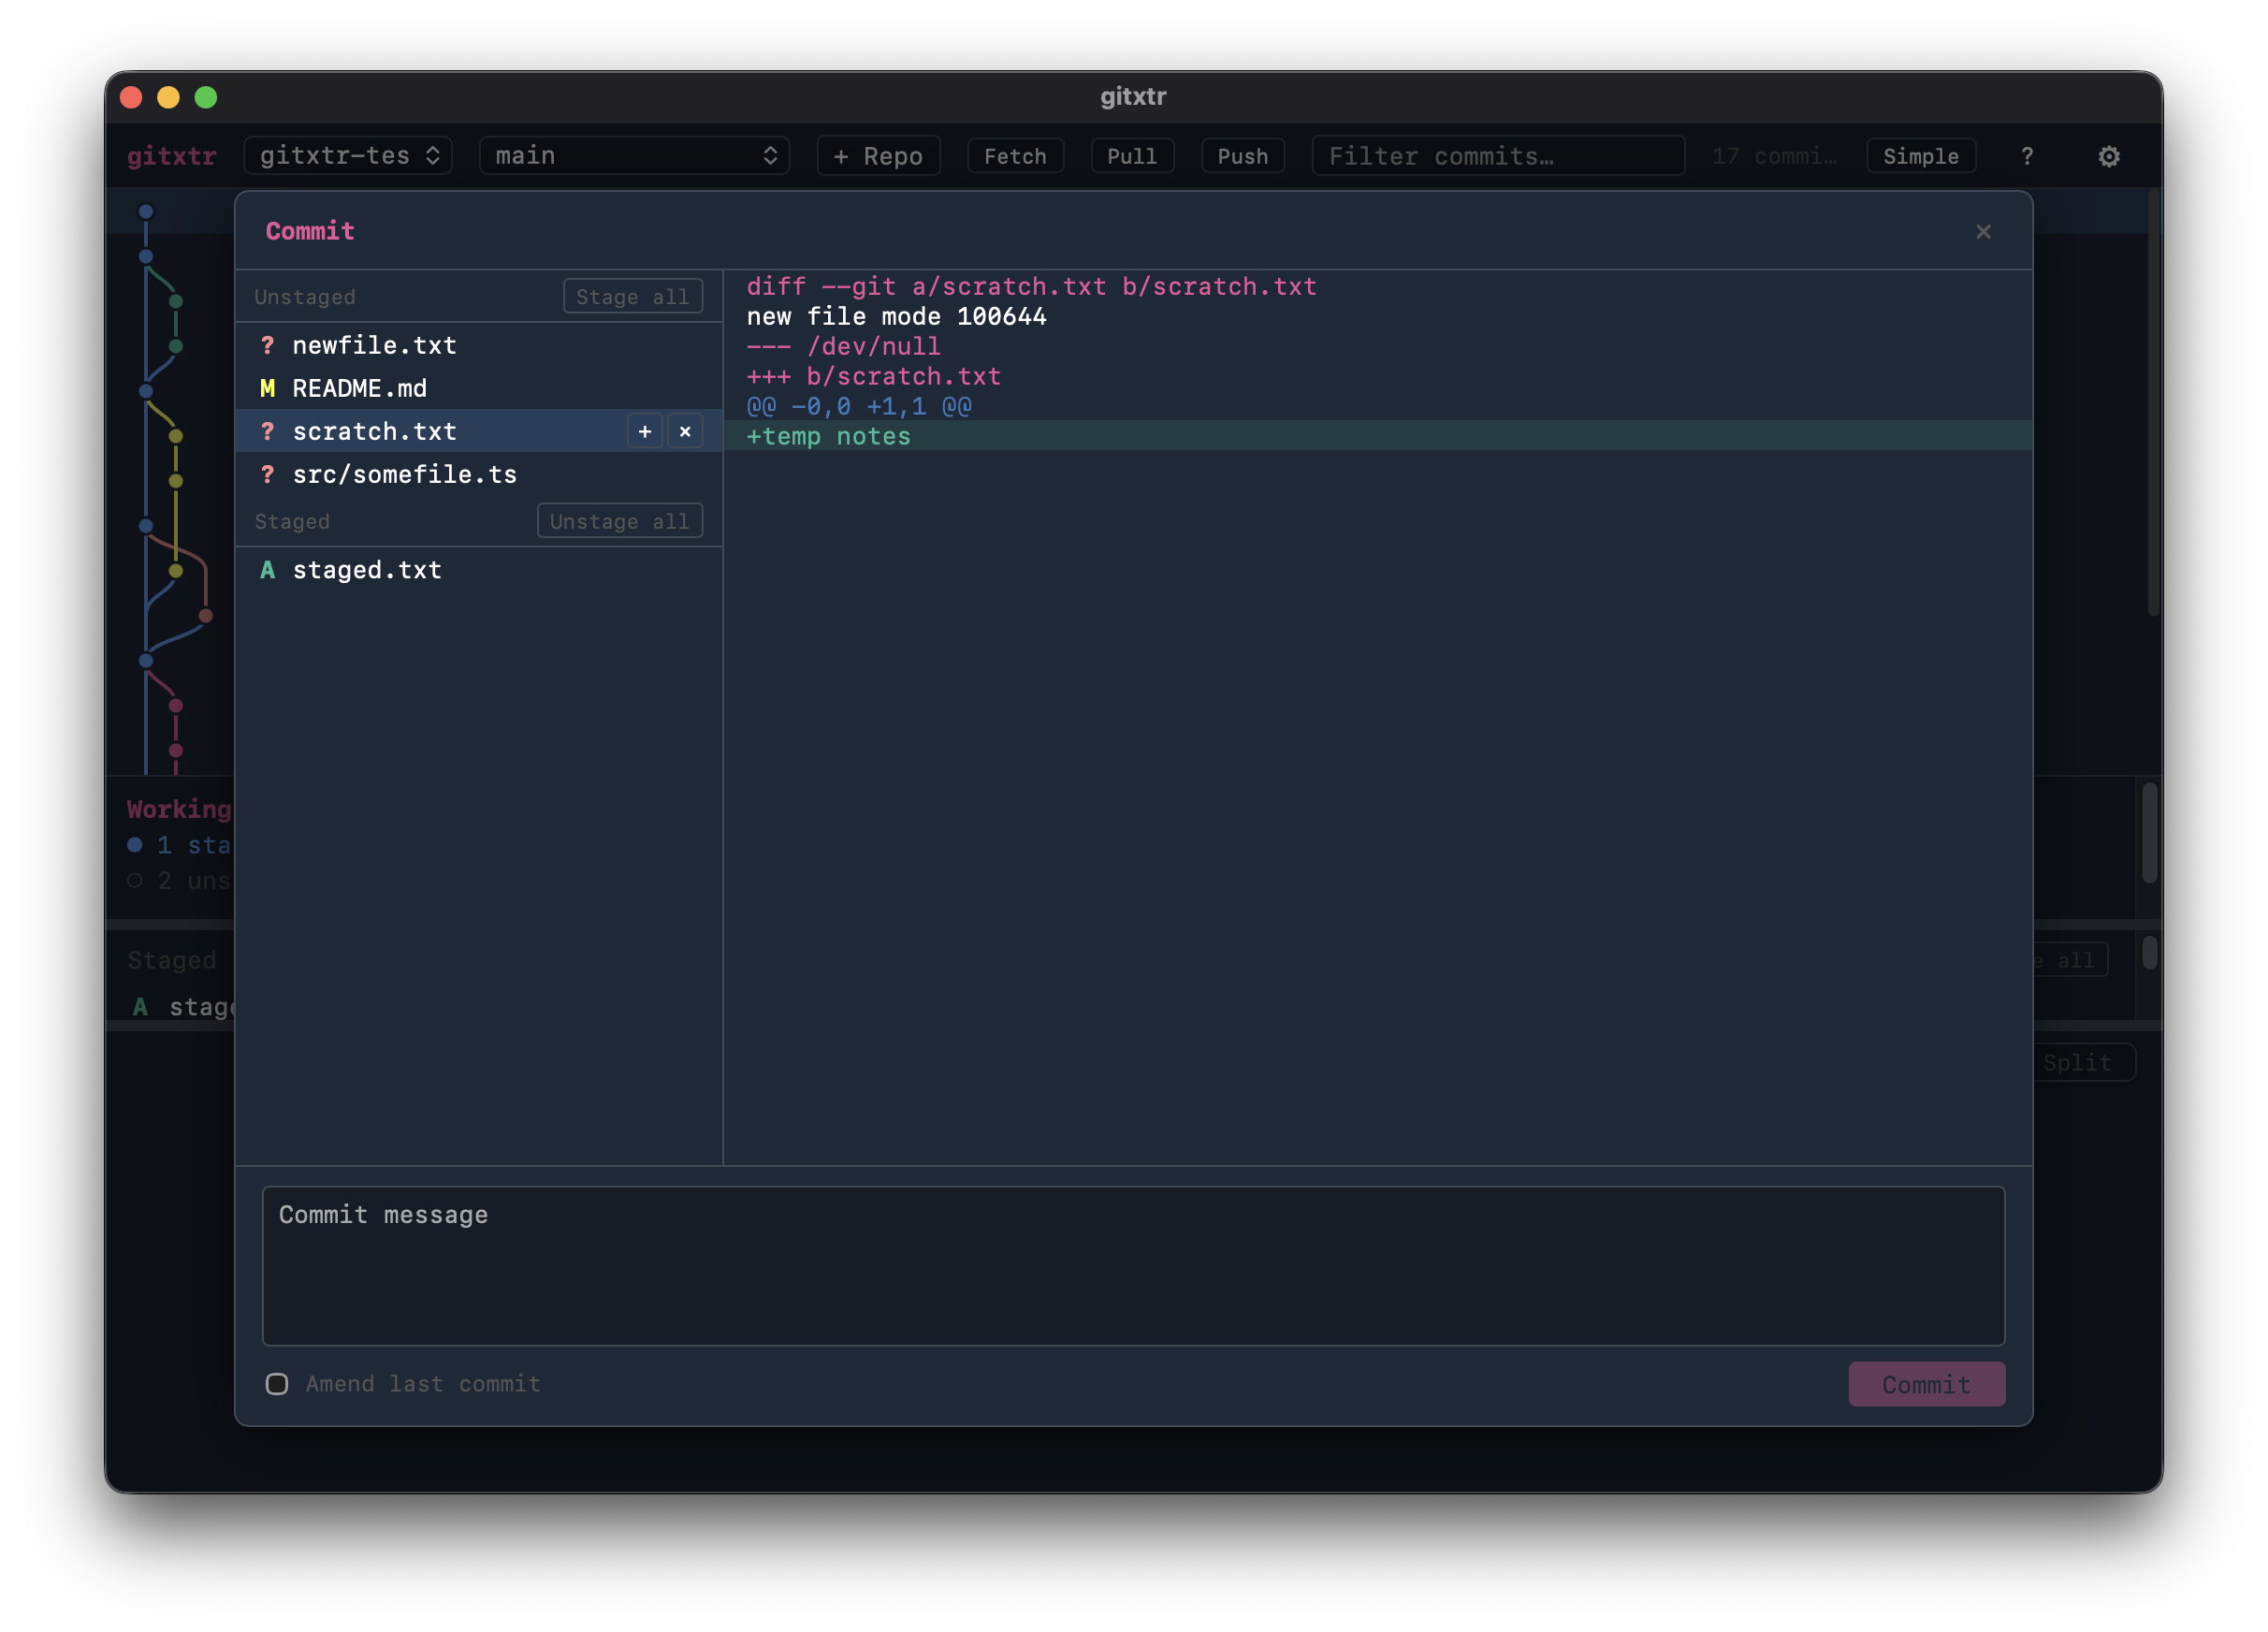2268x1632 pixels.
Task: Click the '+temp notes' diff line
Action: point(1378,436)
